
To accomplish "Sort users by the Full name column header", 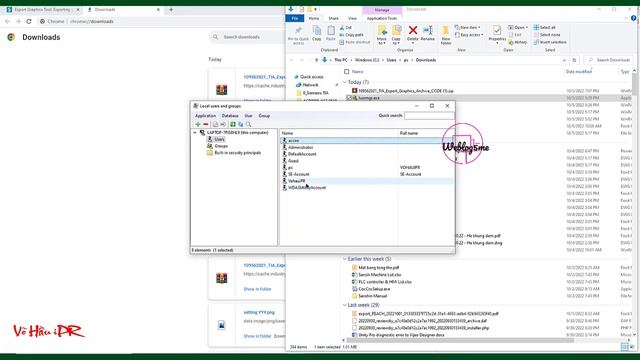I will tap(425, 133).
